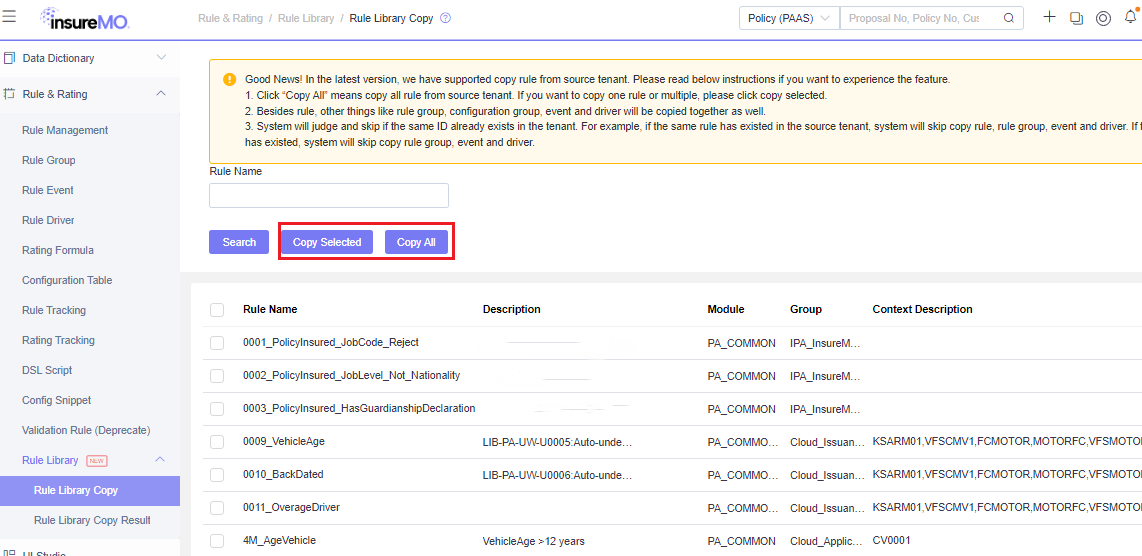
Task: Toggle the select-all checkbox in table header
Action: 217,310
